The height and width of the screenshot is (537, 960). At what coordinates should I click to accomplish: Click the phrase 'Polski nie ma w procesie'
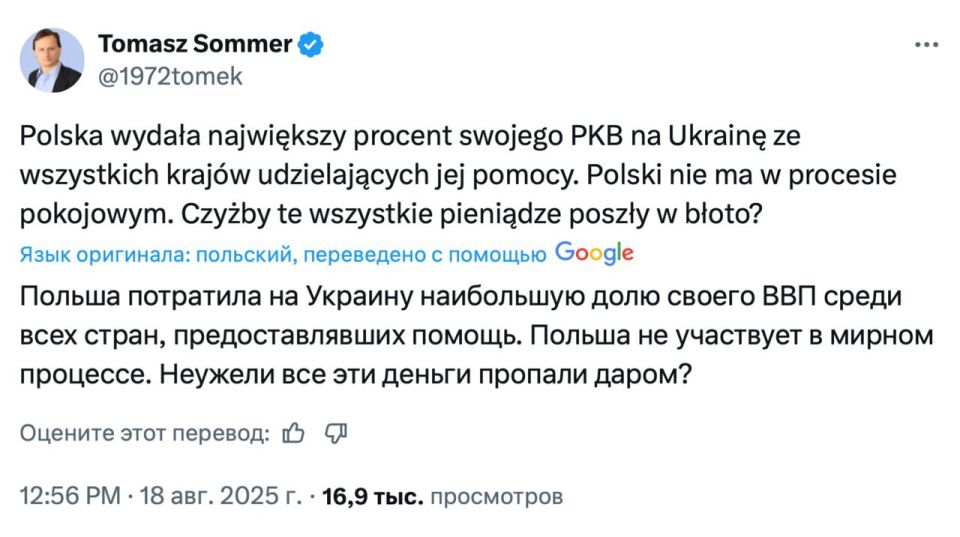[x=741, y=176]
